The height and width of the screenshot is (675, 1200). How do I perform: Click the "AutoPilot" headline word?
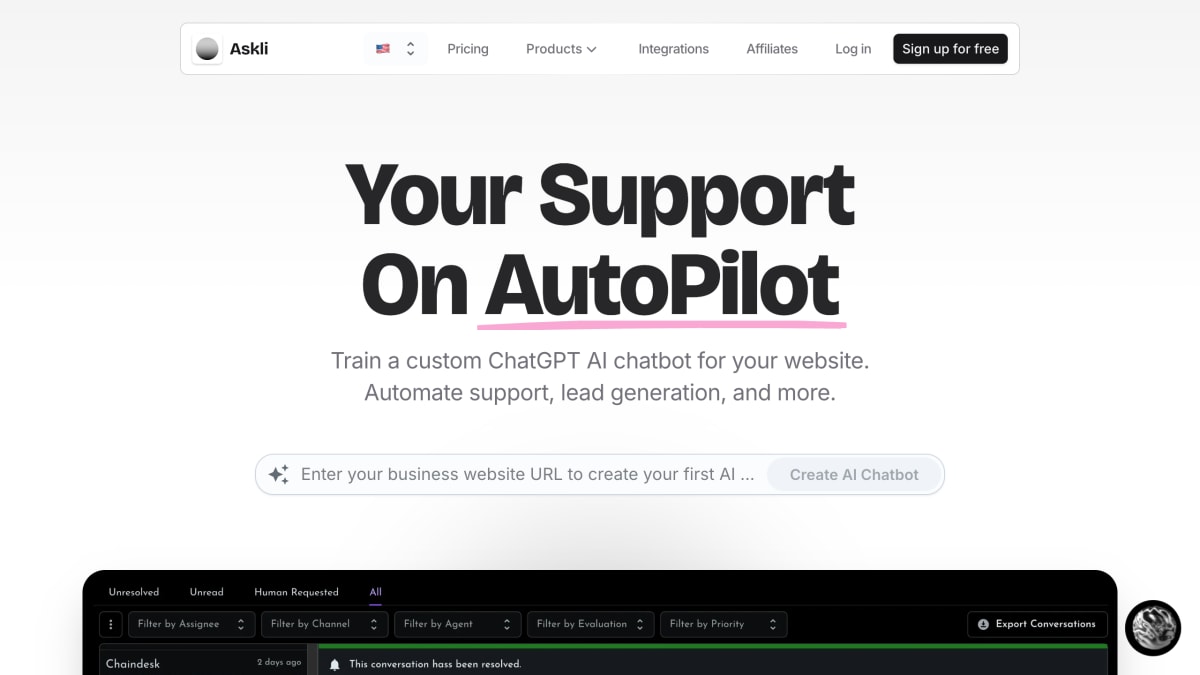pyautogui.click(x=661, y=284)
